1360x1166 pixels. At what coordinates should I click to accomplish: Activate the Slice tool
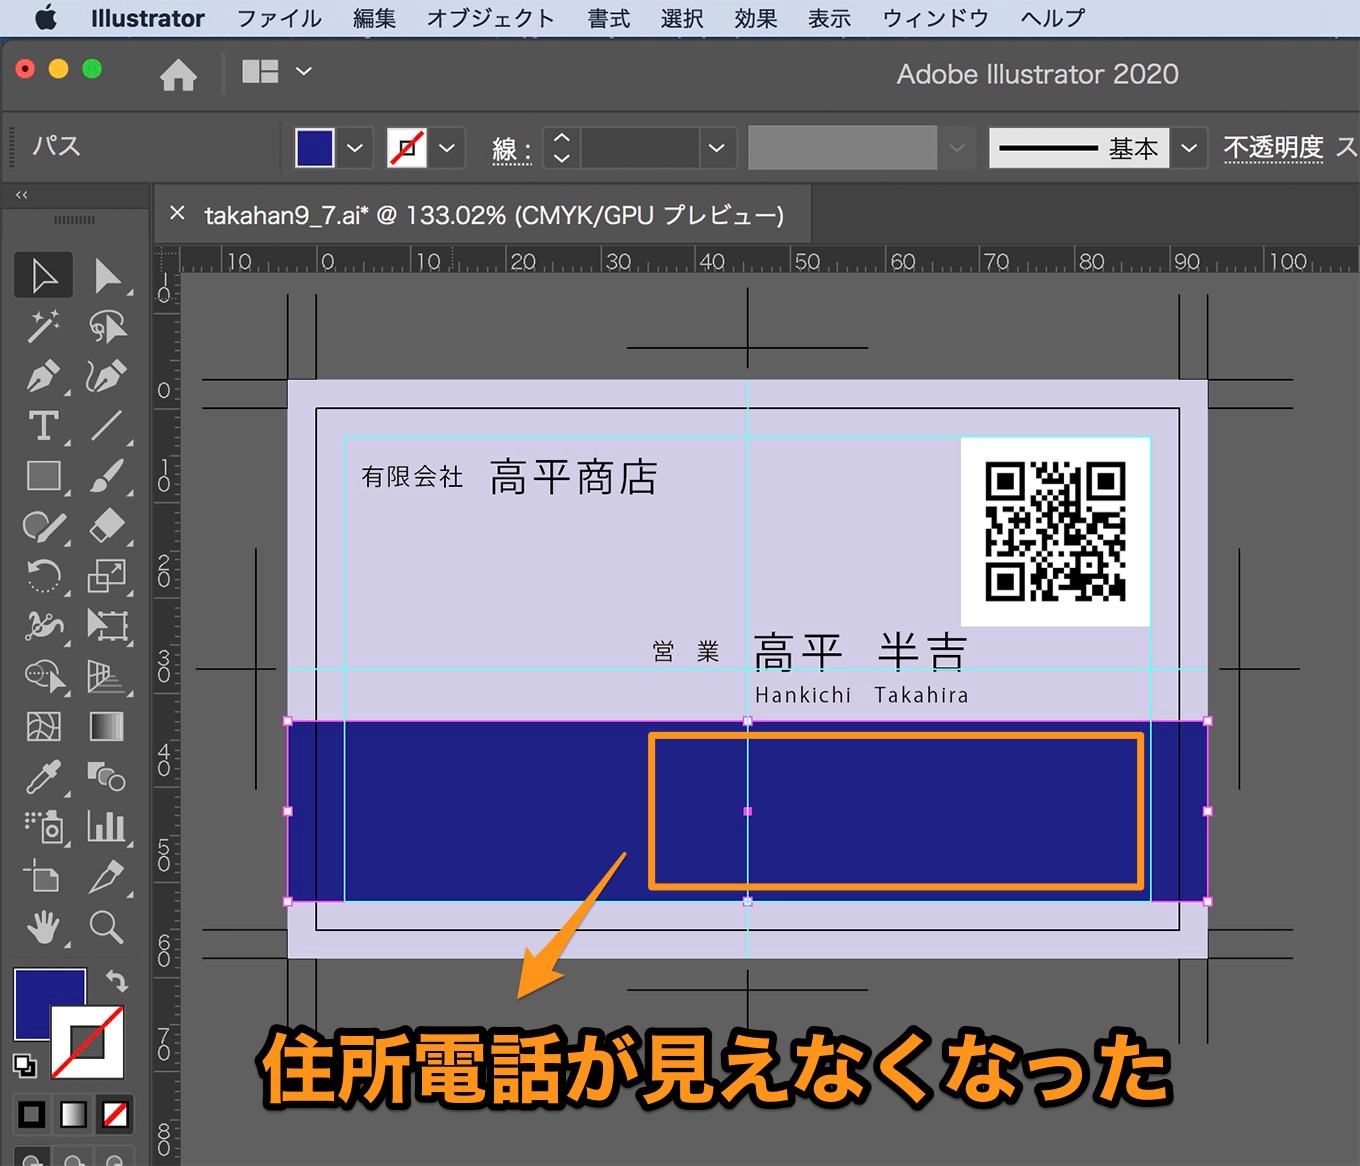click(108, 877)
